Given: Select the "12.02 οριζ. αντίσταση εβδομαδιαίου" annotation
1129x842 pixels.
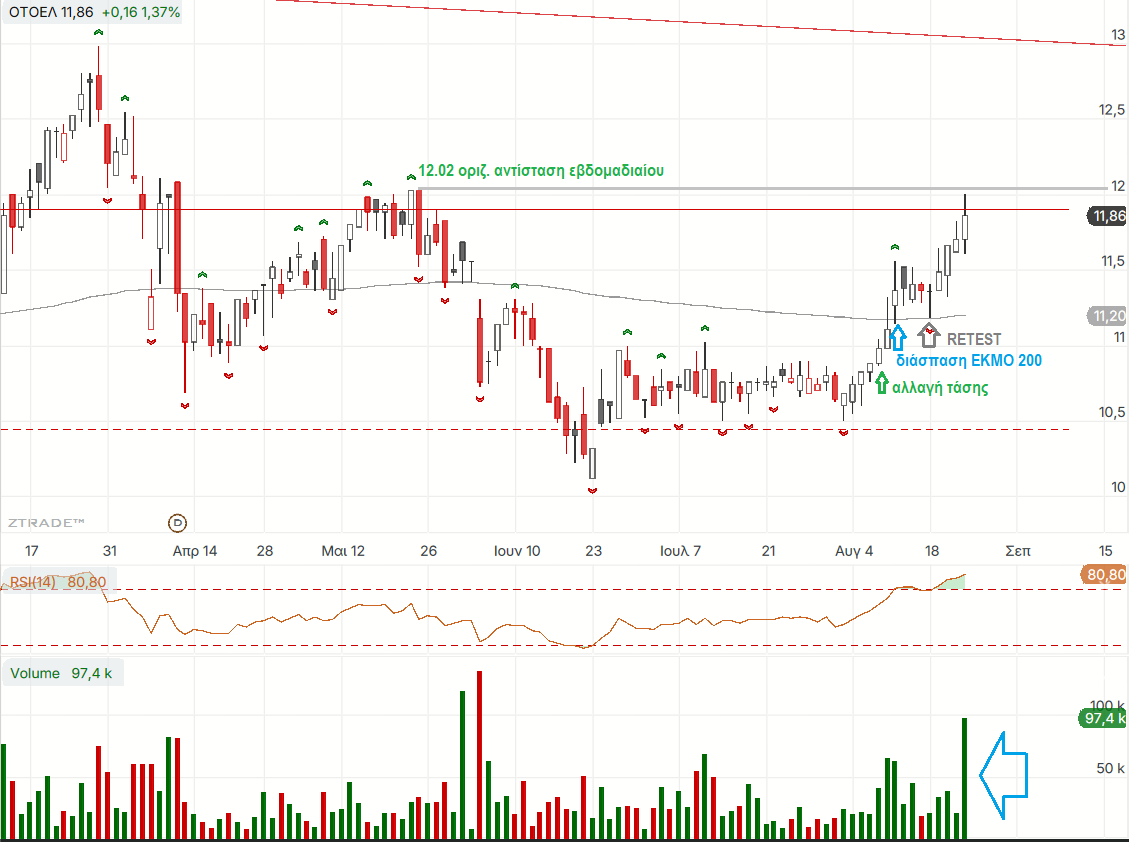Looking at the screenshot, I should coord(541,171).
